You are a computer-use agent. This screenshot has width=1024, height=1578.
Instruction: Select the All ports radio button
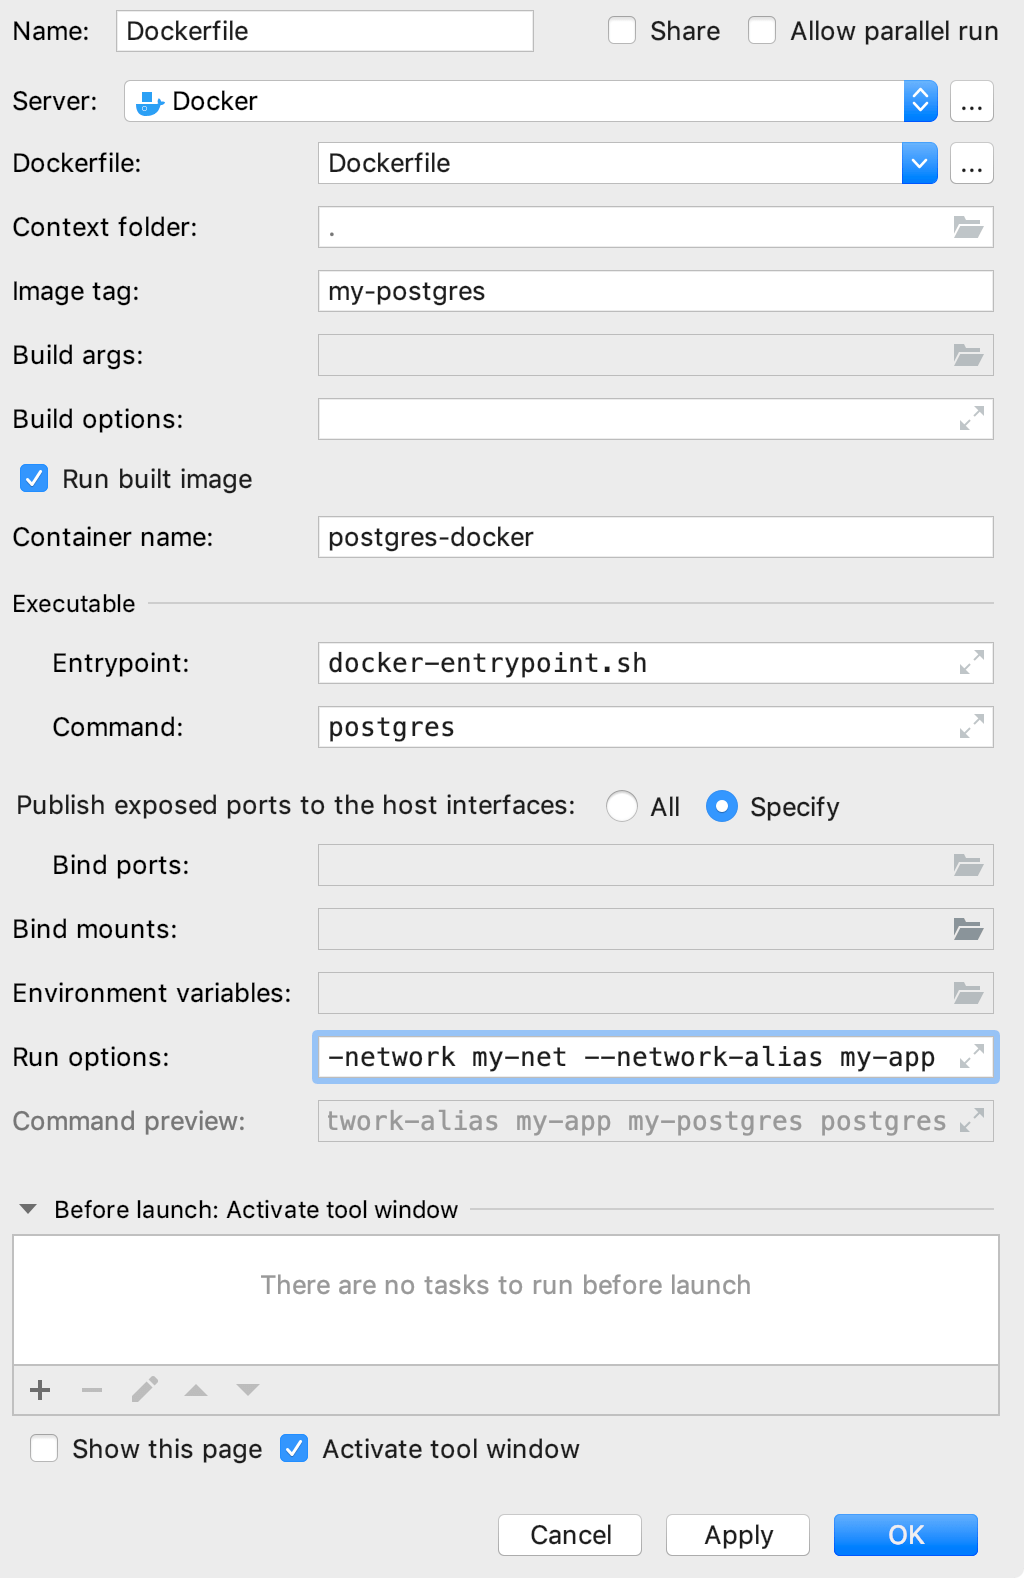pyautogui.click(x=622, y=806)
